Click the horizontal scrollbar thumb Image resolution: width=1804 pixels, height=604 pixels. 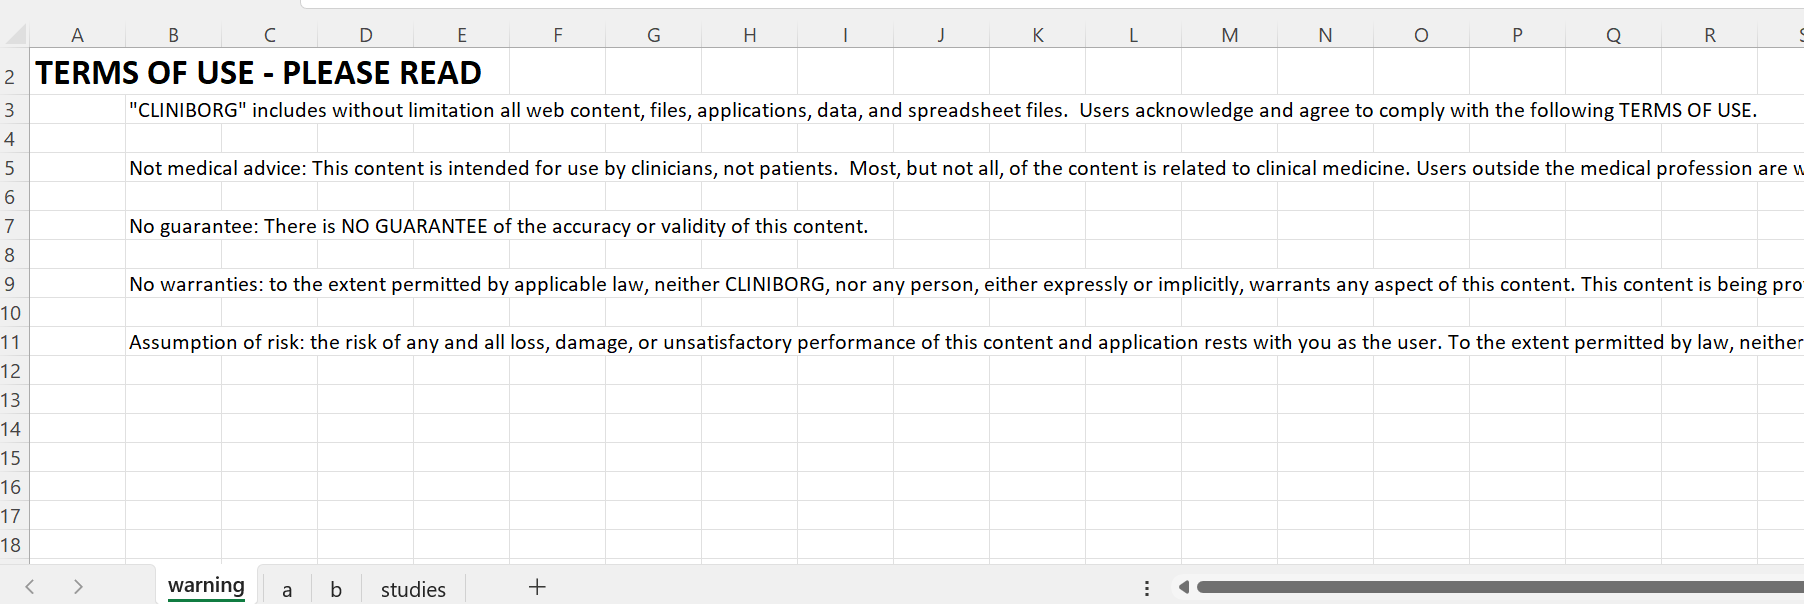pos(1500,587)
